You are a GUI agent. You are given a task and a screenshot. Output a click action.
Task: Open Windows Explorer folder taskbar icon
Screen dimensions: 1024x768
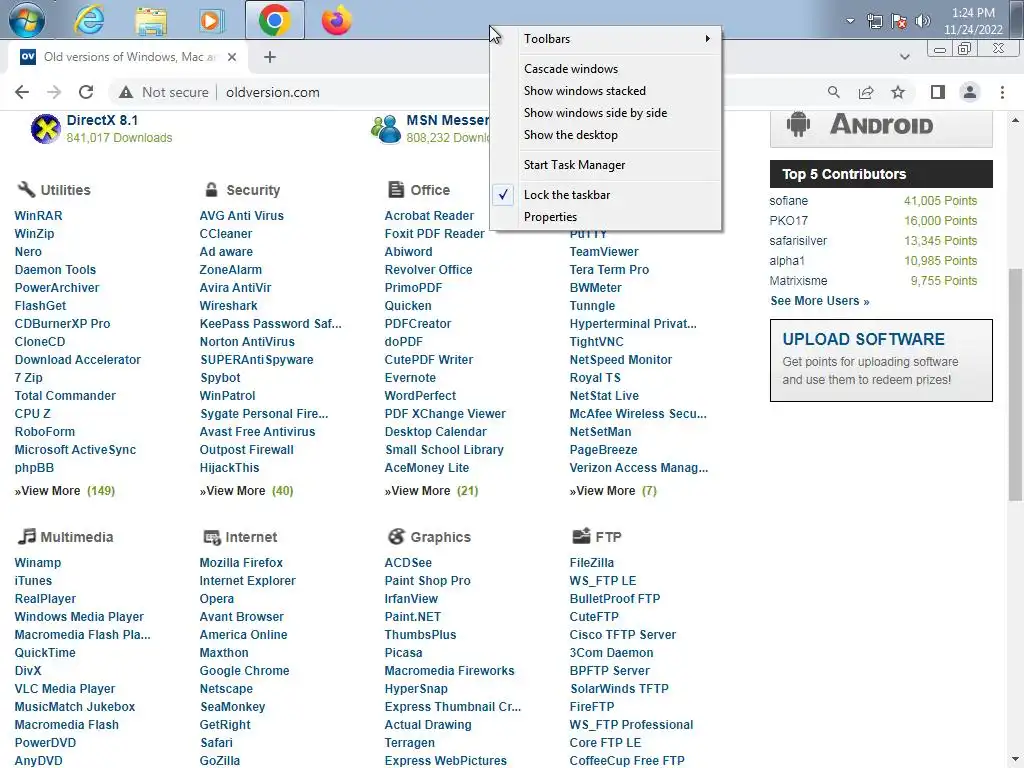pyautogui.click(x=151, y=21)
